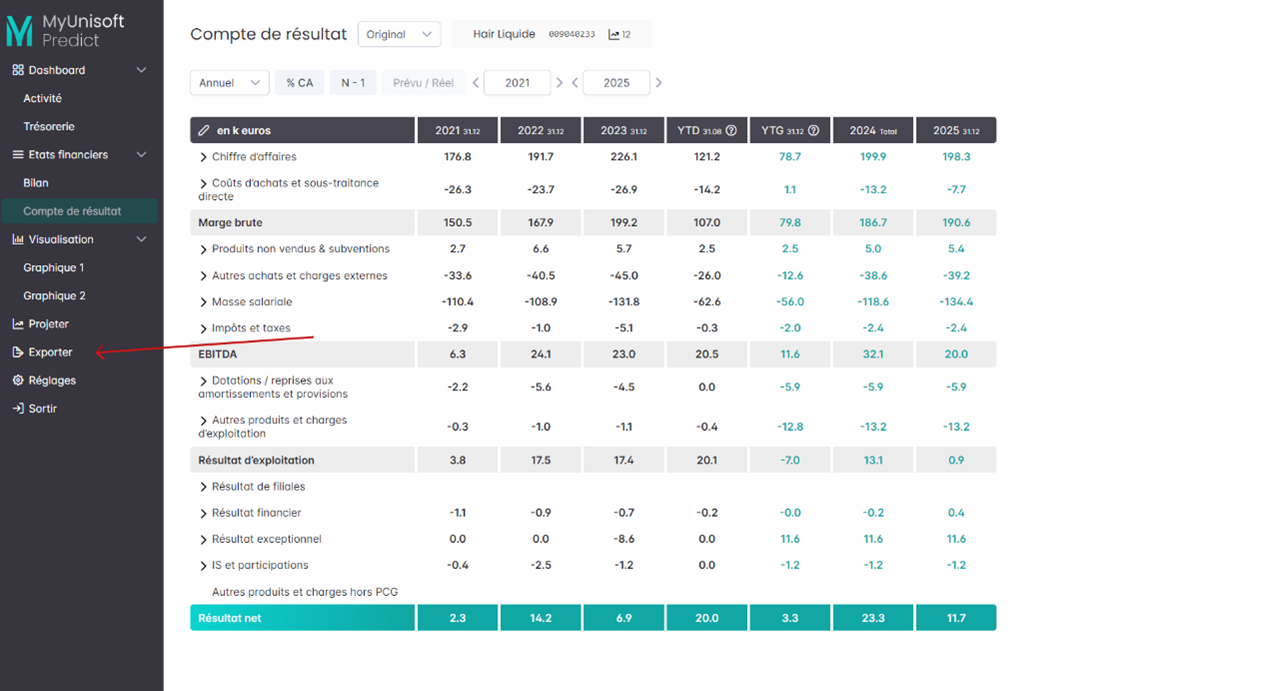Screen dimensions: 1268x691
Task: Open the Annuel period dropdown
Action: [229, 83]
